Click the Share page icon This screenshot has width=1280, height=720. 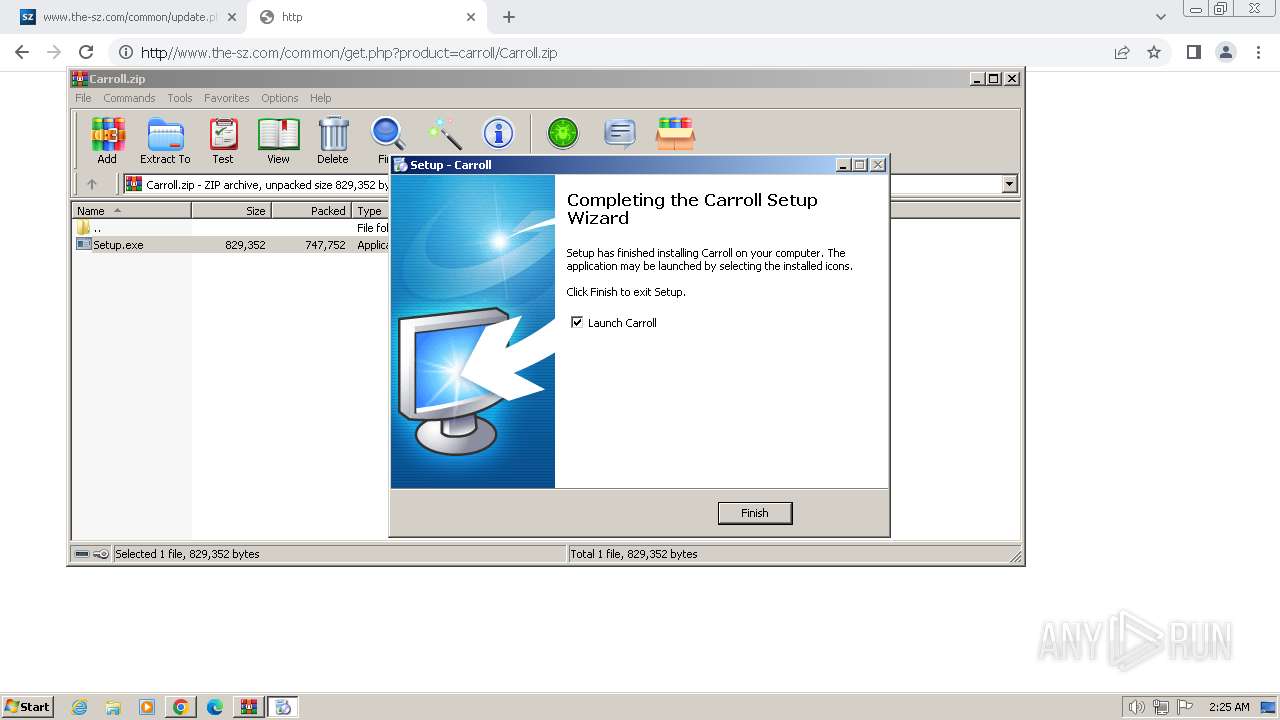point(1122,52)
